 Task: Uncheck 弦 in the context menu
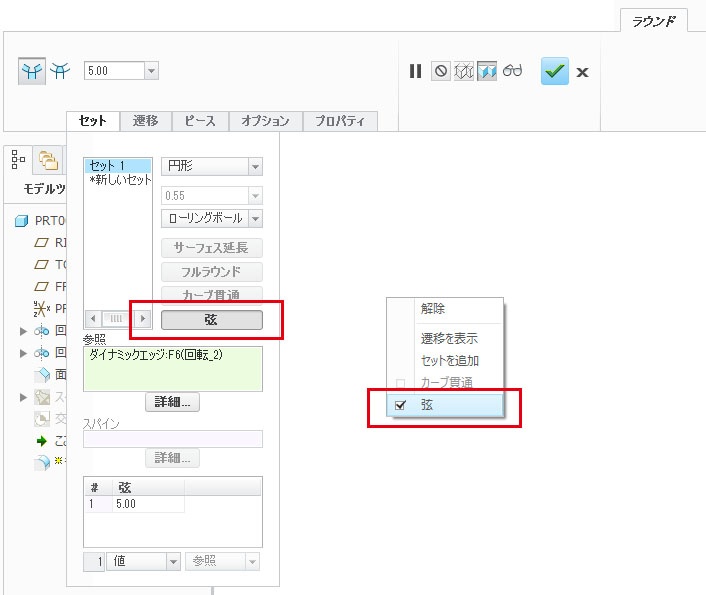[x=401, y=405]
